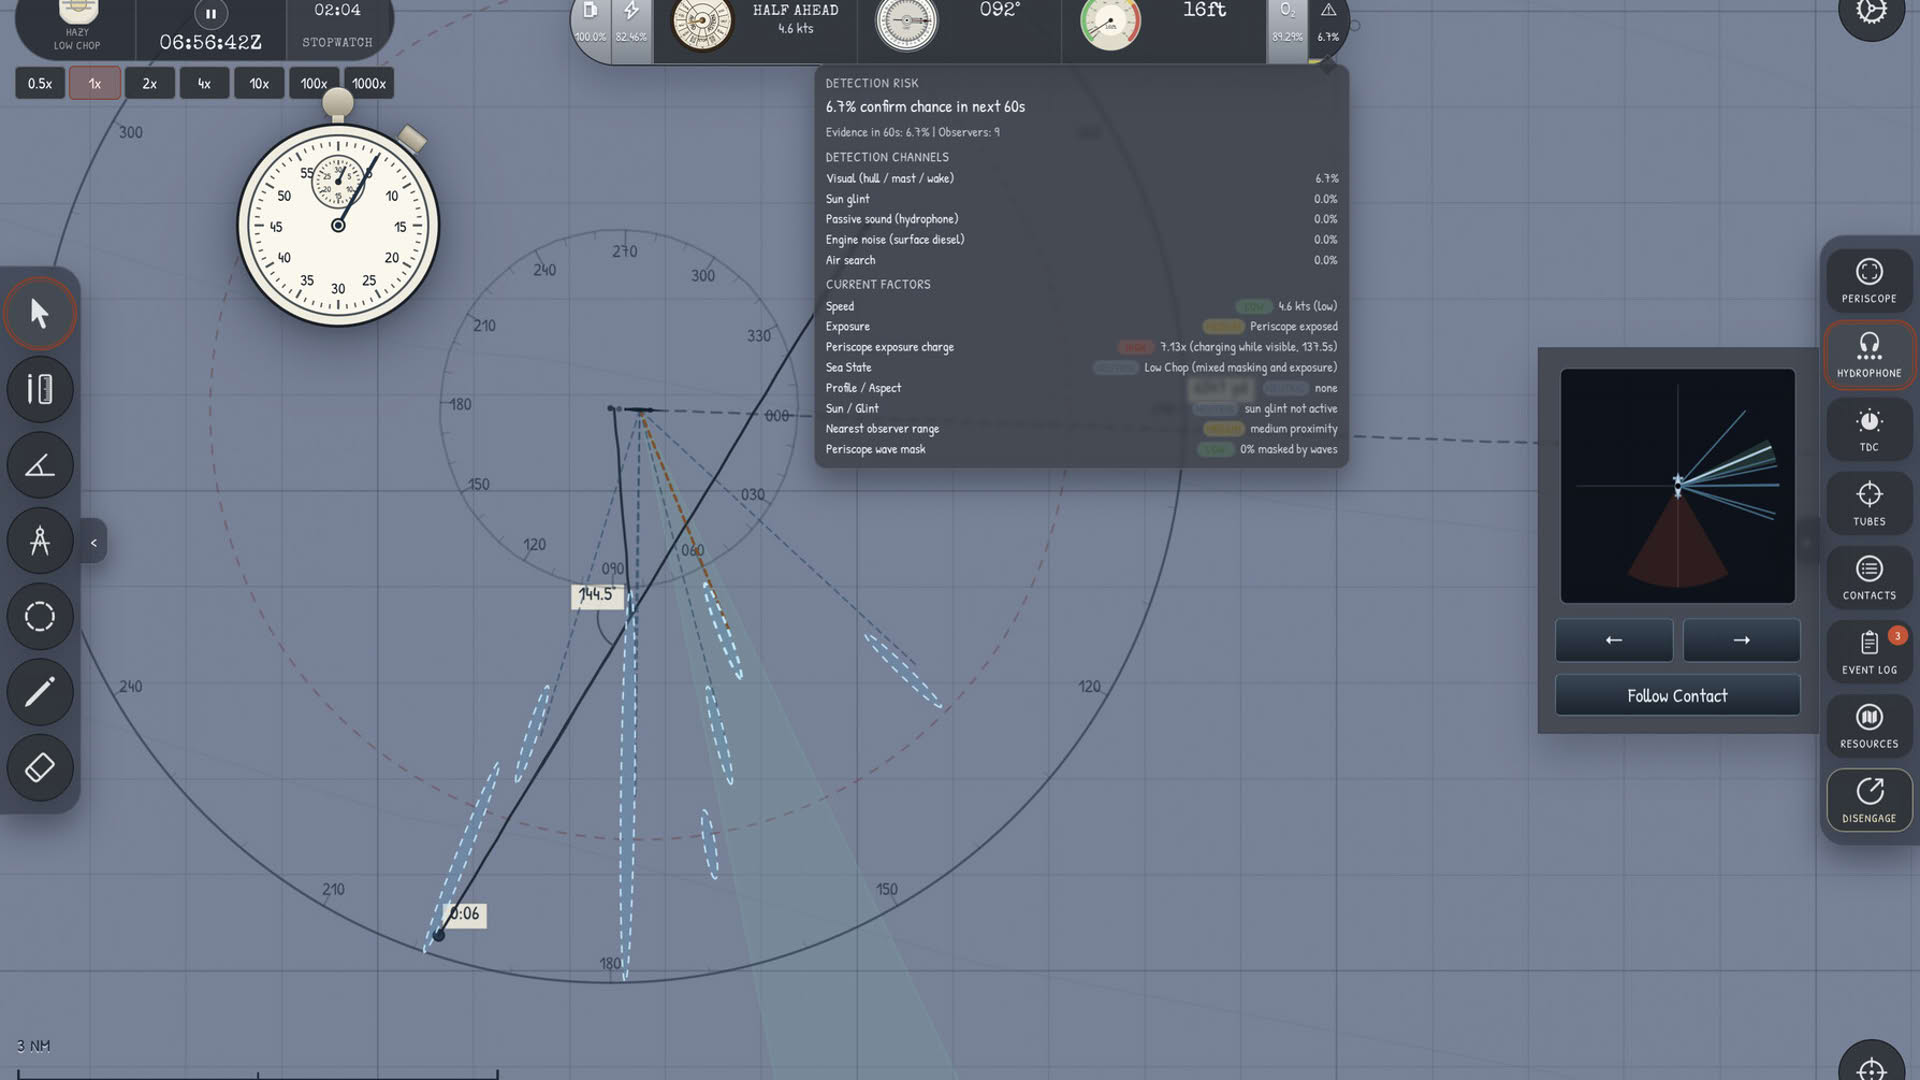
Task: Click the stopwatch crown button
Action: 338,102
